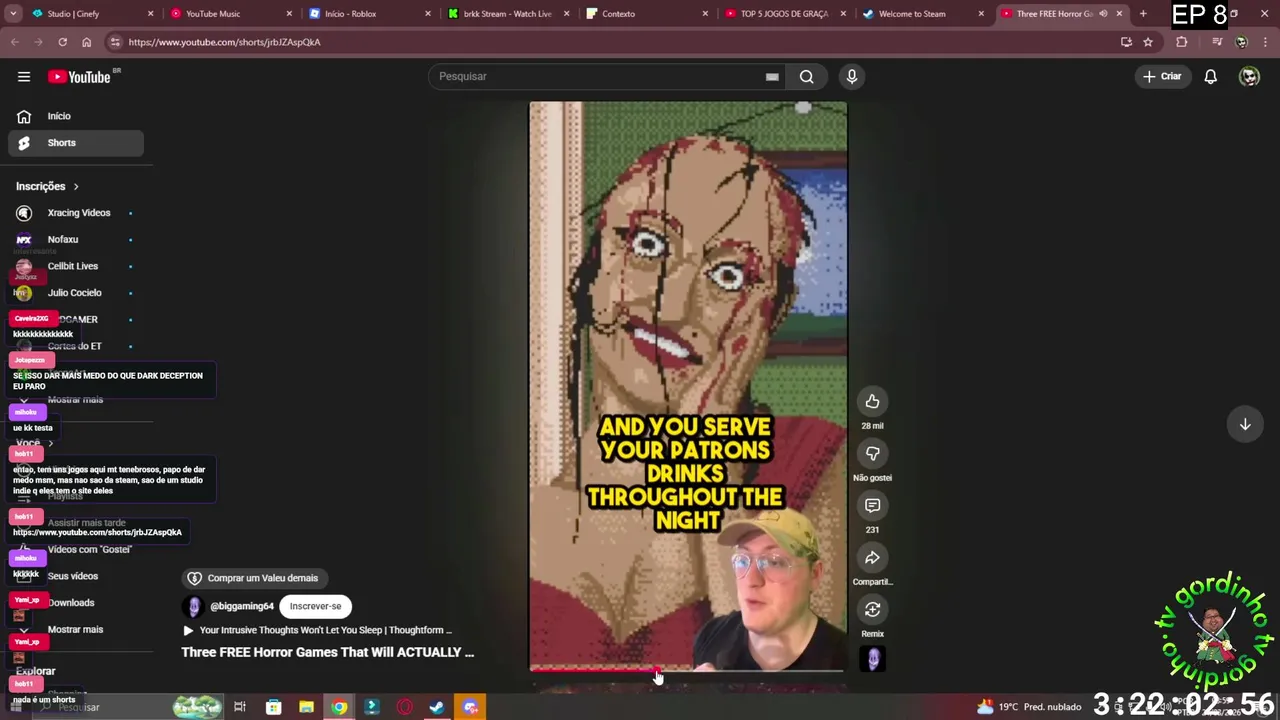
Task: Share the short via Compartilhar
Action: coord(872,557)
